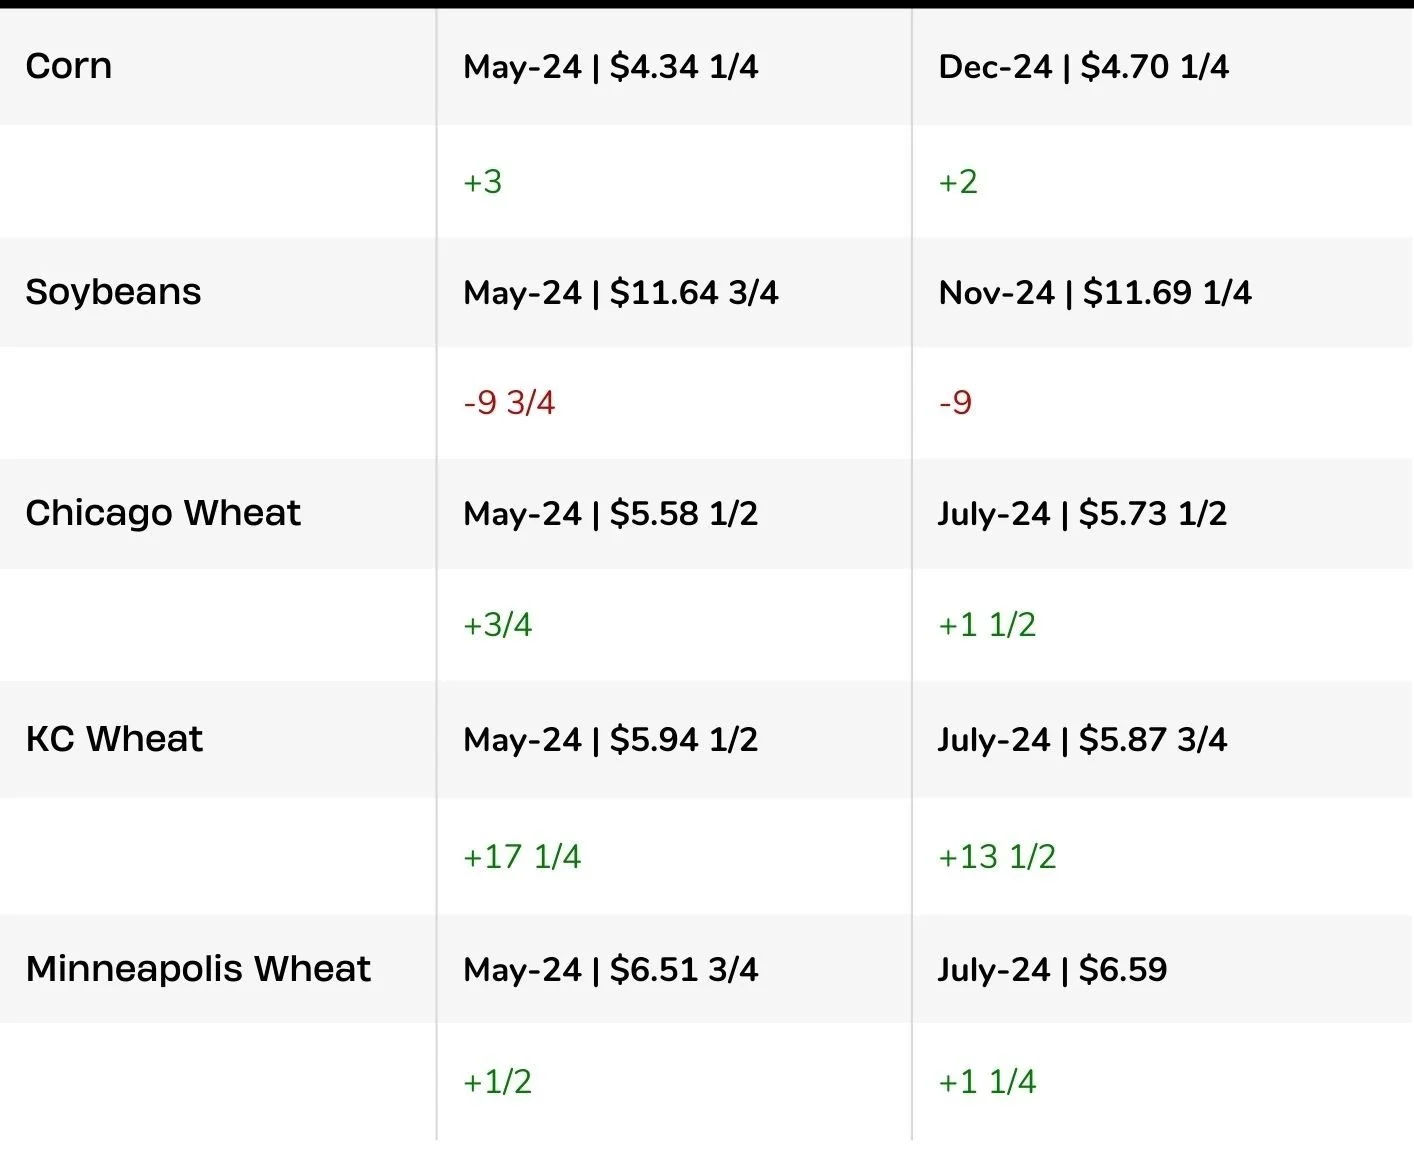Click Chicago Wheat May-24 $5.58 1/2 price
Viewport: 1414px width, 1158px height.
[611, 514]
